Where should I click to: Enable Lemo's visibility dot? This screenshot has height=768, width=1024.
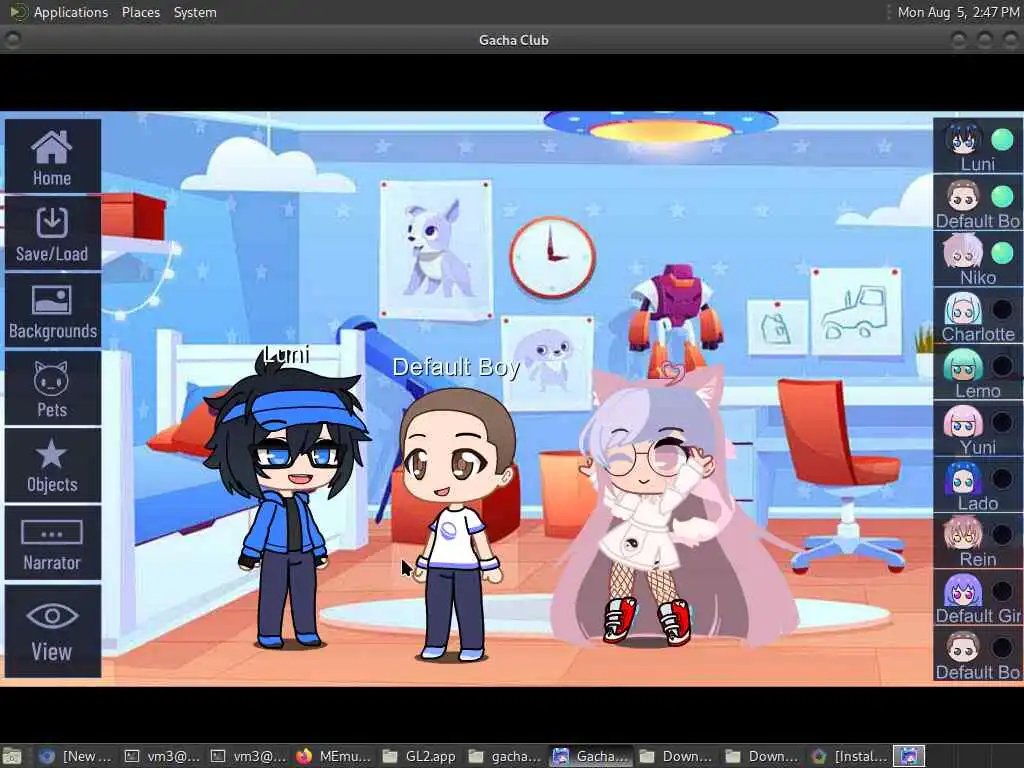tap(1002, 366)
